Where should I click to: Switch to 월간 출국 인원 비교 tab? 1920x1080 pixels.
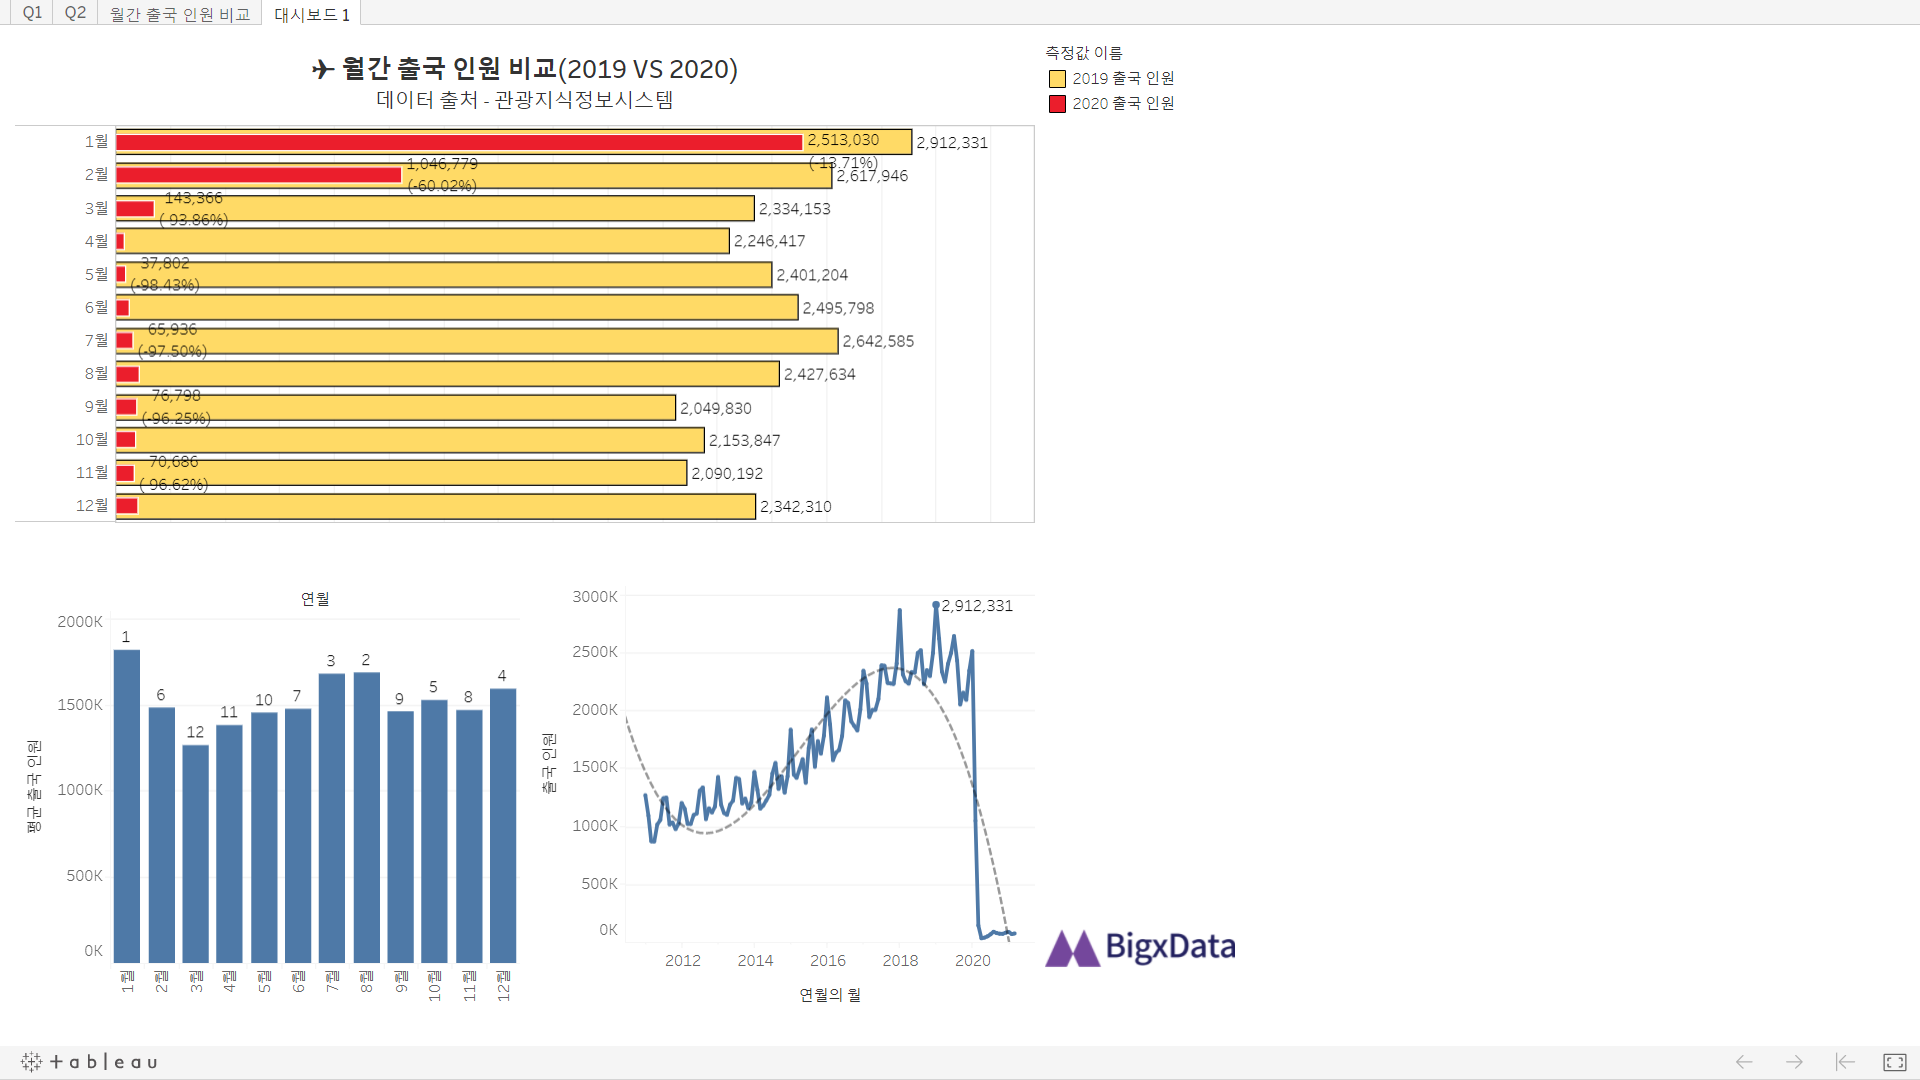click(x=180, y=14)
